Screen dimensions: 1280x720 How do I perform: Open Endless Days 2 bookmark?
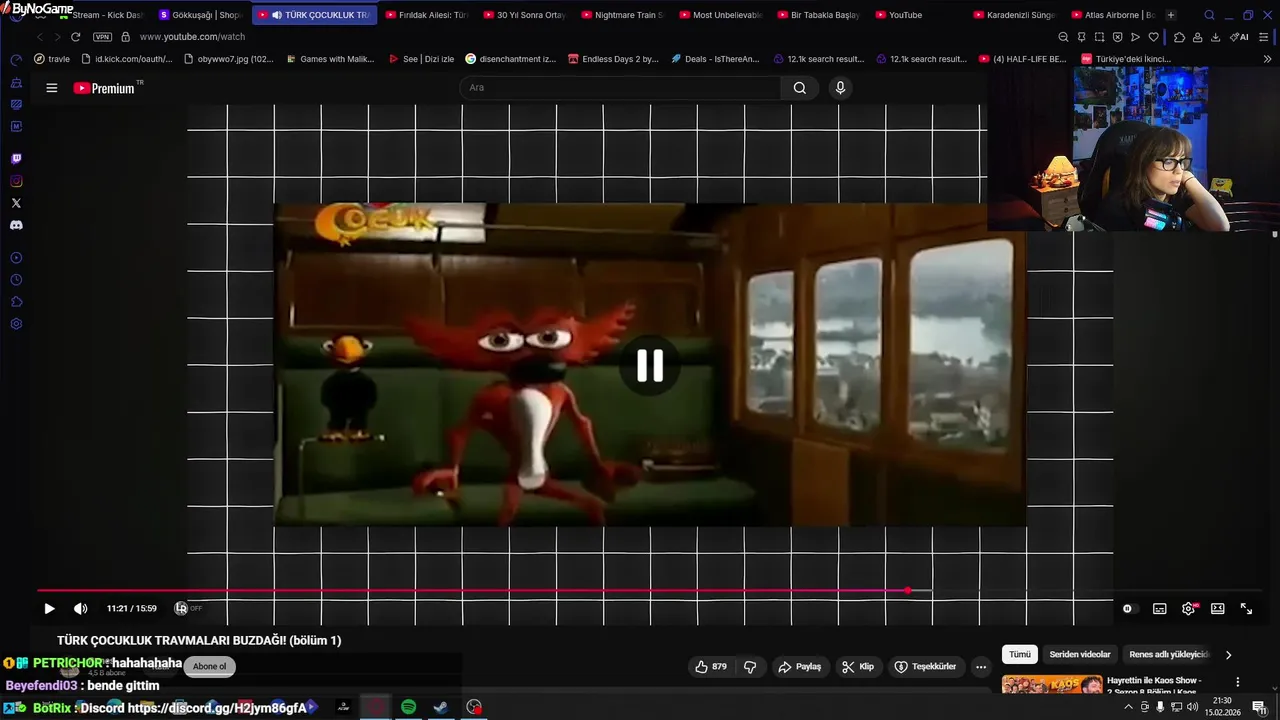click(612, 59)
